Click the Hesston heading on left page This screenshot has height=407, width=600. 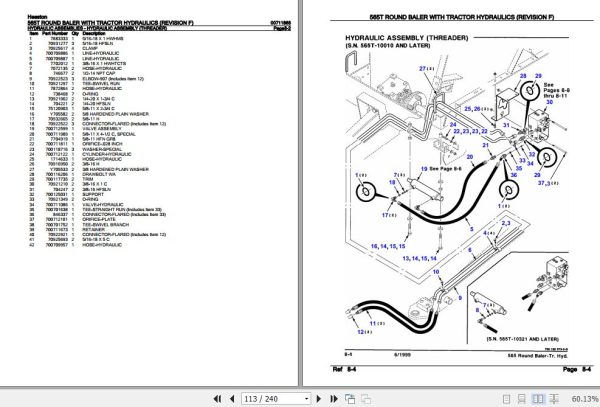click(38, 17)
